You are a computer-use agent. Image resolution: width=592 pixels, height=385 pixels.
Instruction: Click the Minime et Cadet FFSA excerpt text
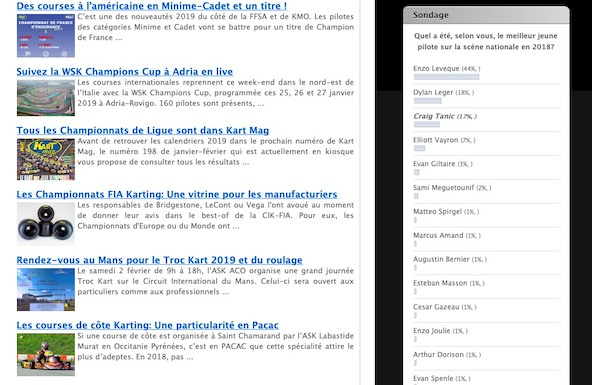pyautogui.click(x=216, y=27)
